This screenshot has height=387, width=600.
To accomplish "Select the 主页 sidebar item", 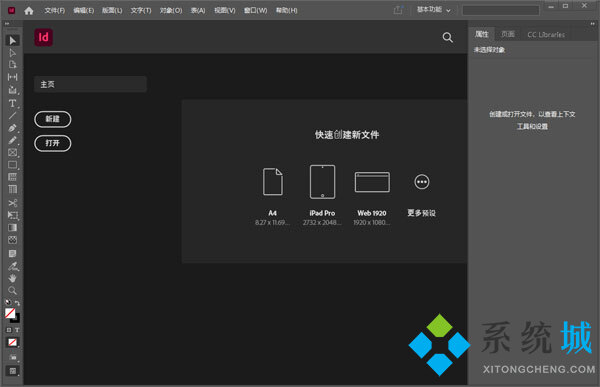I will point(90,84).
